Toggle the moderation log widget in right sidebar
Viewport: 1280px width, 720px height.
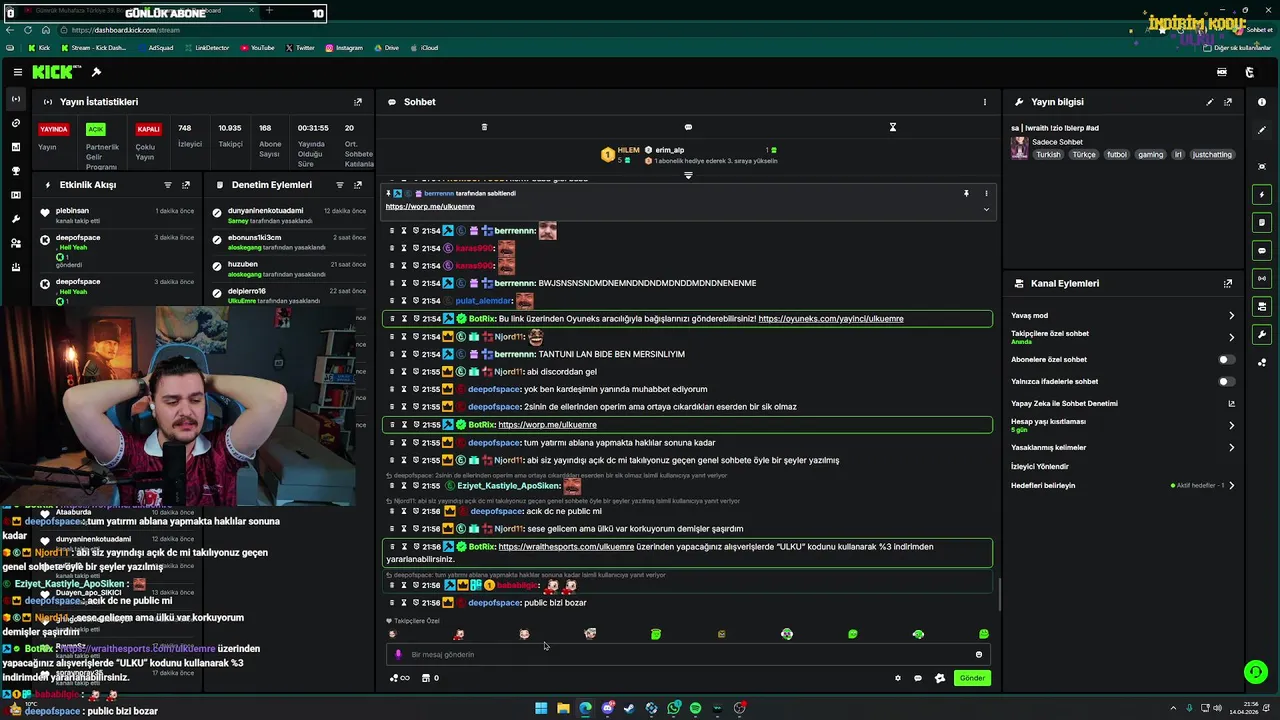pos(1262,222)
